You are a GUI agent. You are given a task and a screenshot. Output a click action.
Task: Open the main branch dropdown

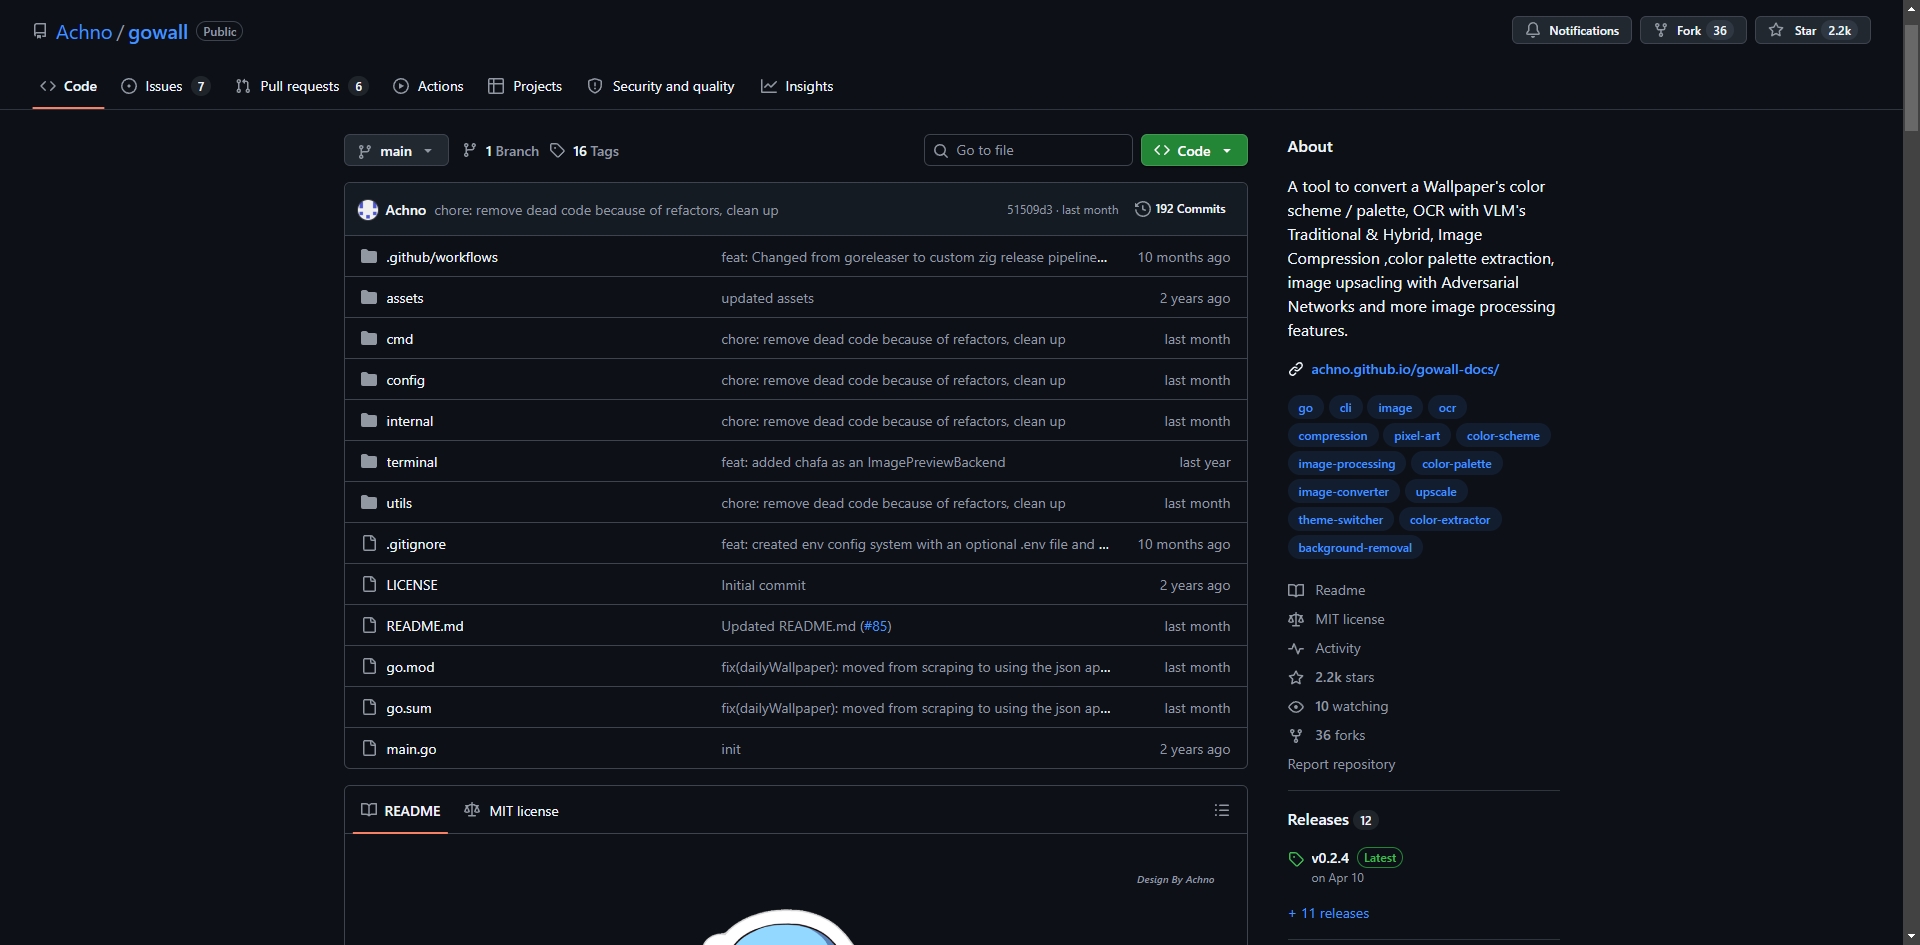(396, 151)
